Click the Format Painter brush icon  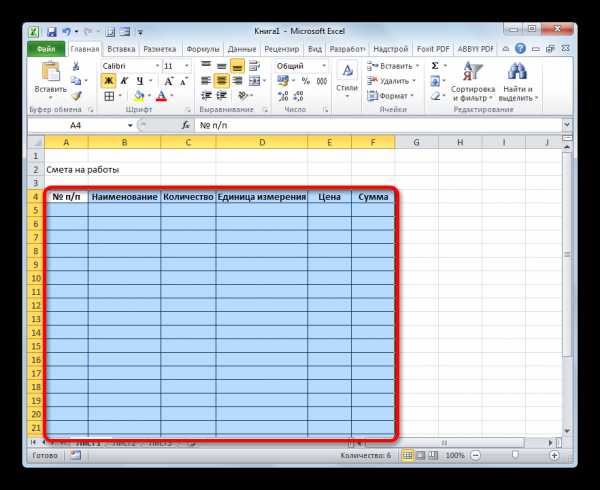pyautogui.click(x=77, y=96)
